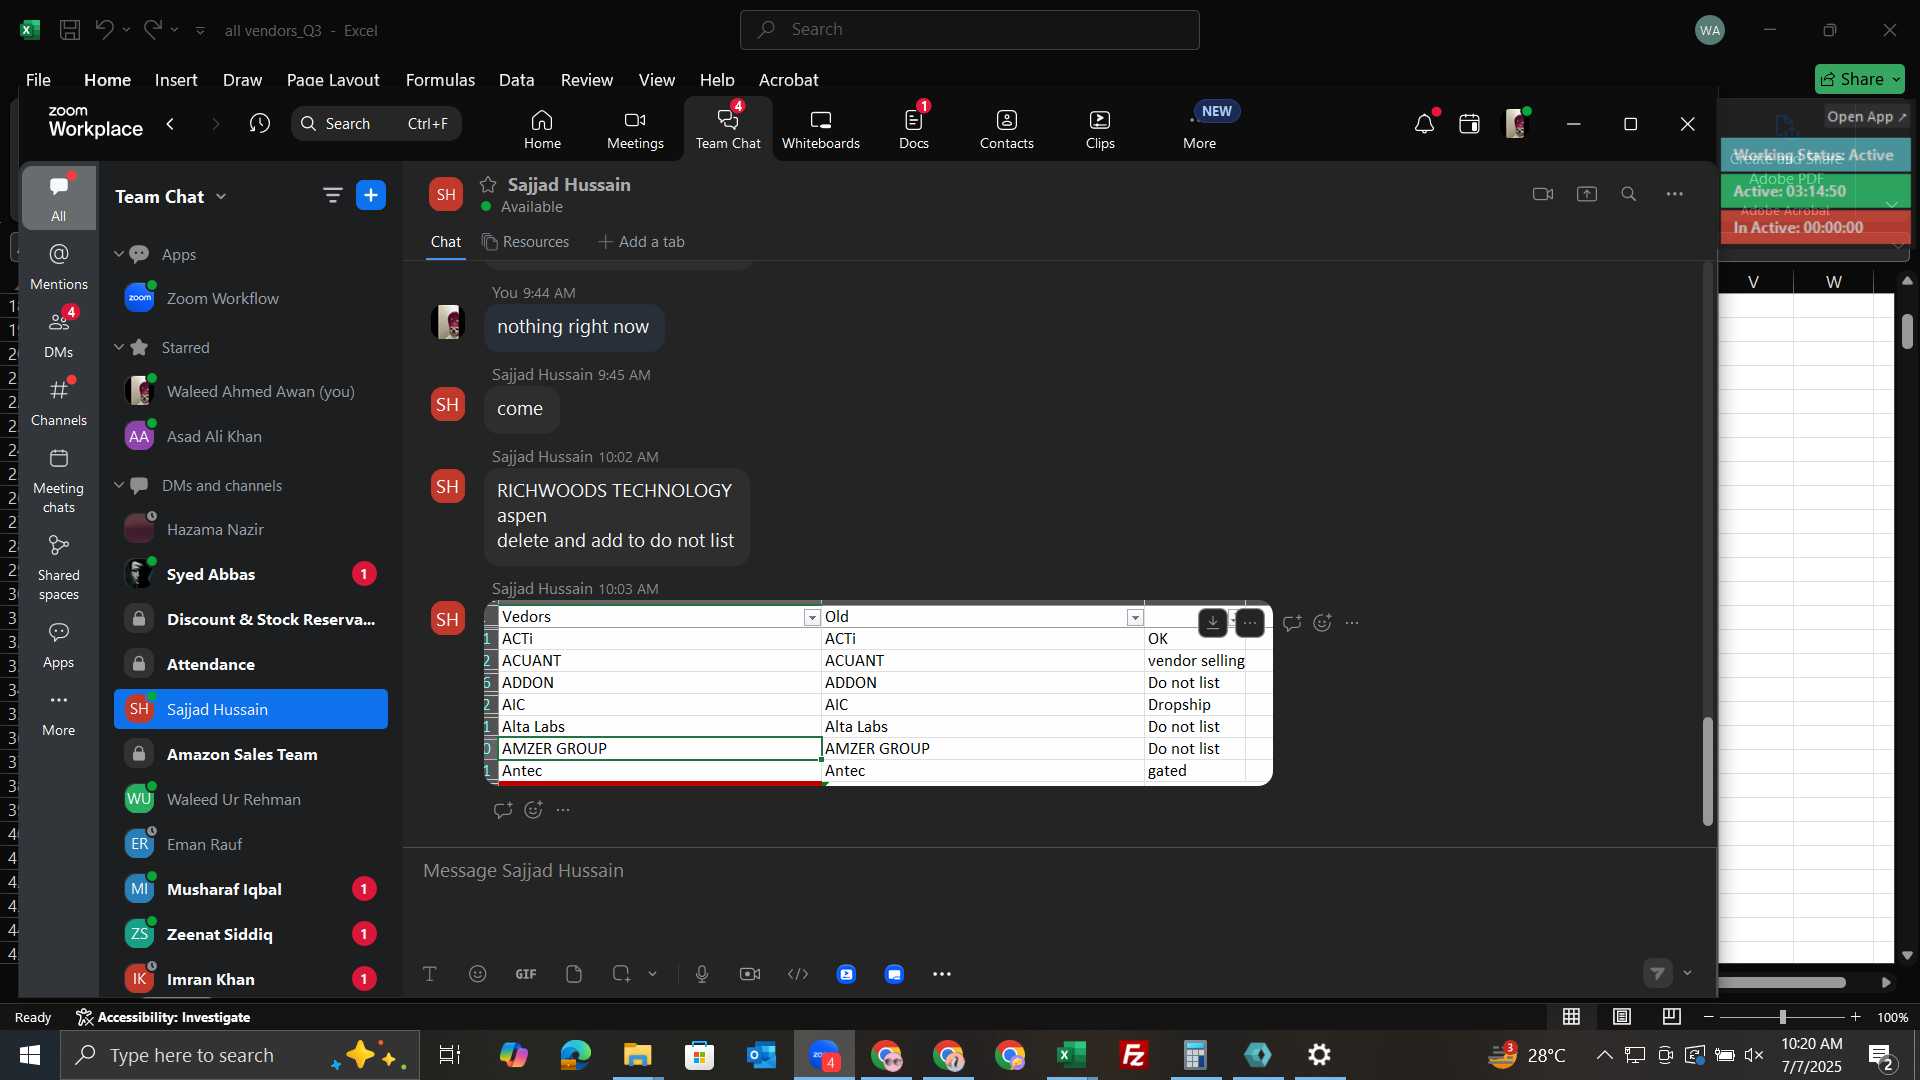Open Zoom Home tab

(x=542, y=129)
